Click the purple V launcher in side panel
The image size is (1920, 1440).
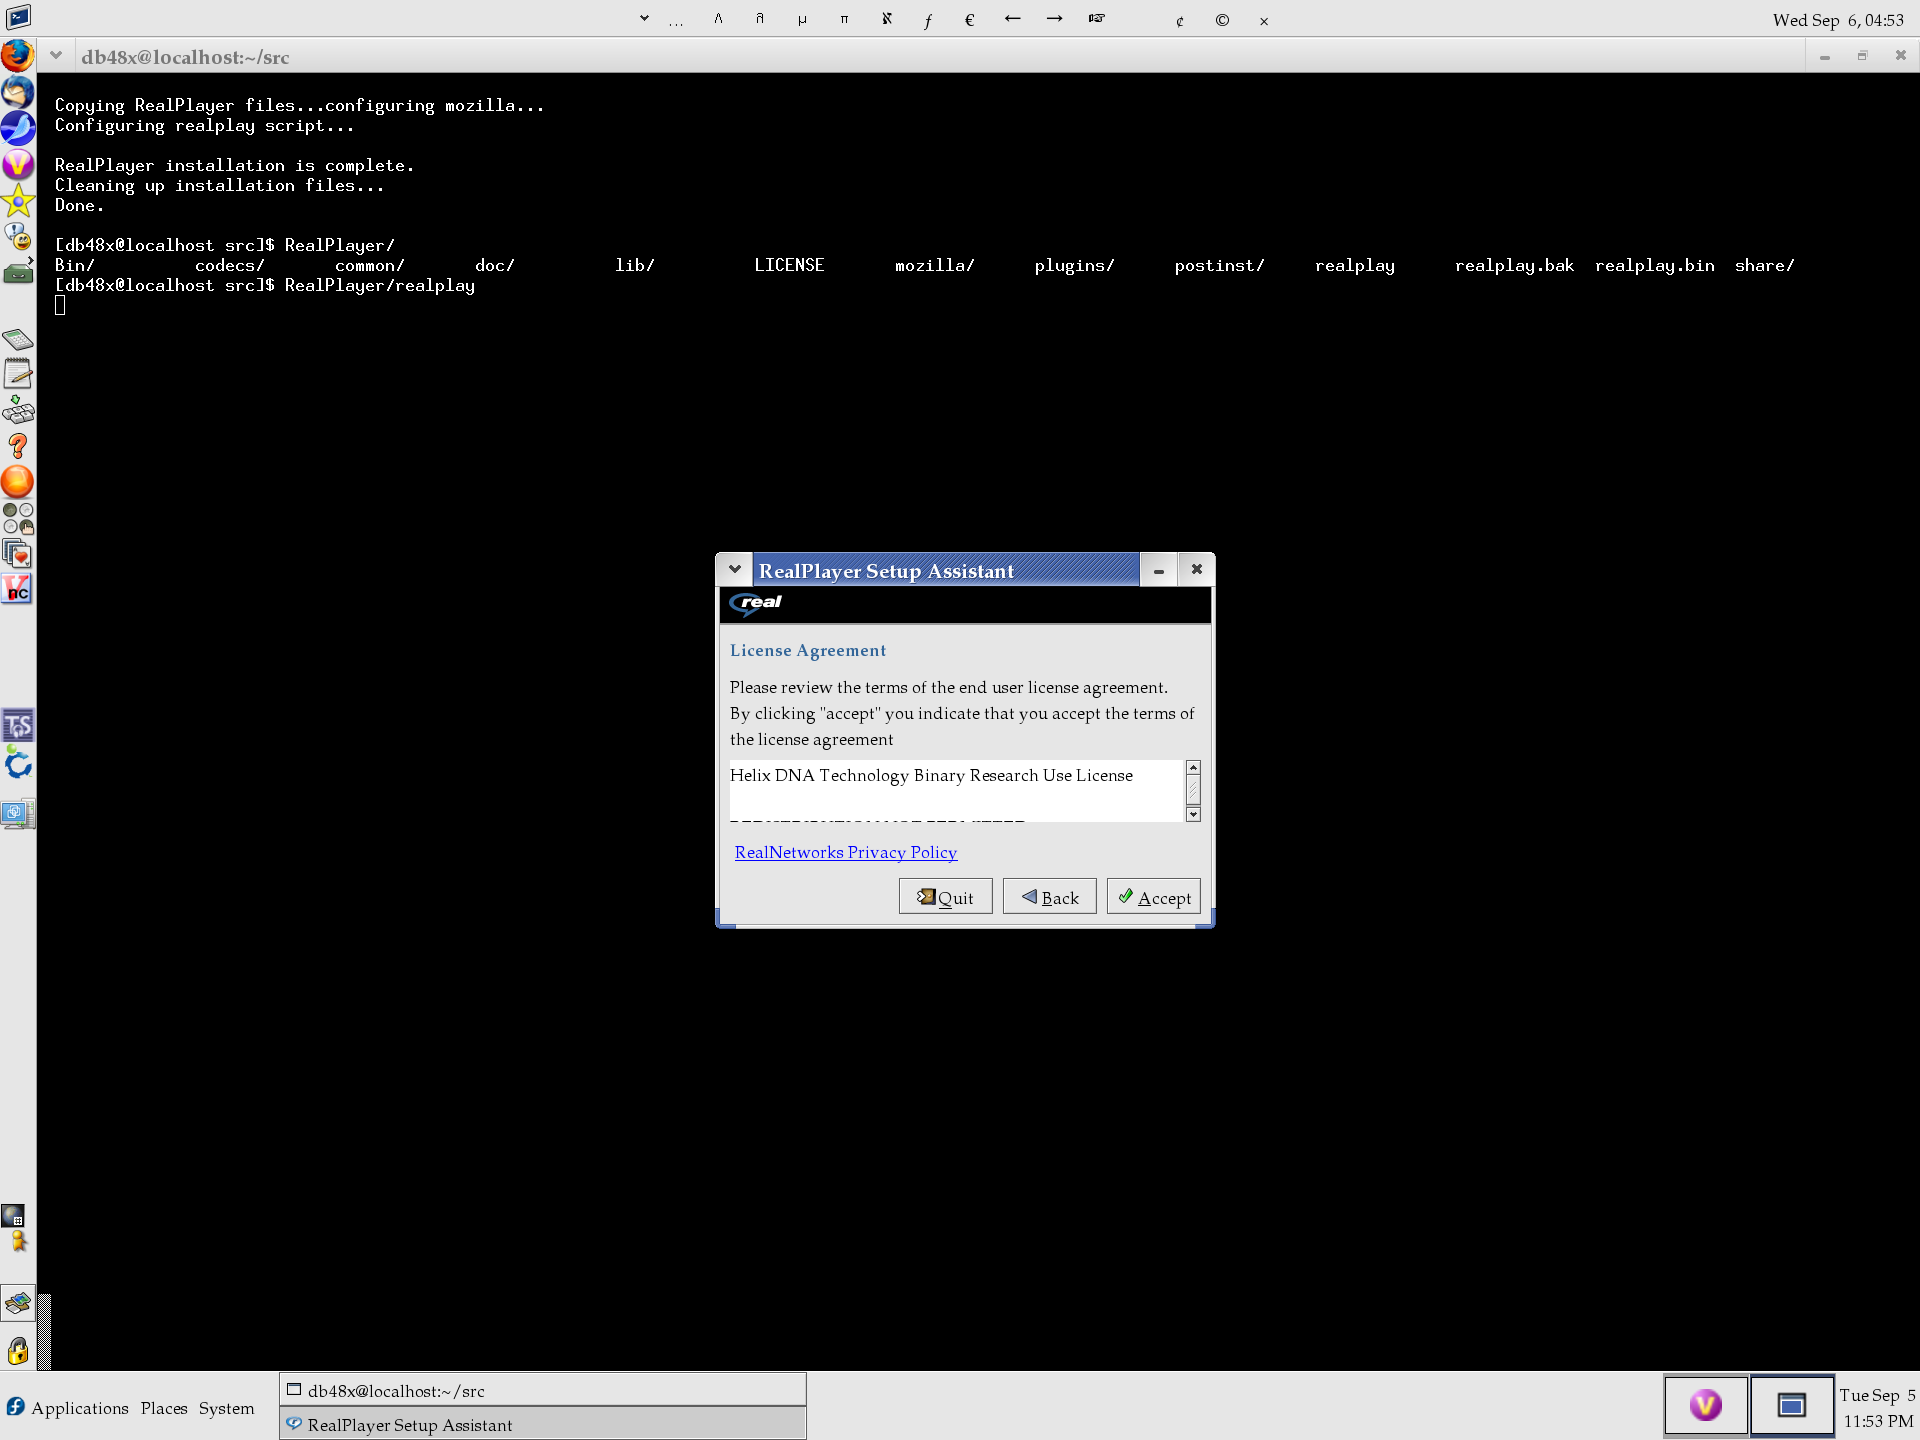18,164
